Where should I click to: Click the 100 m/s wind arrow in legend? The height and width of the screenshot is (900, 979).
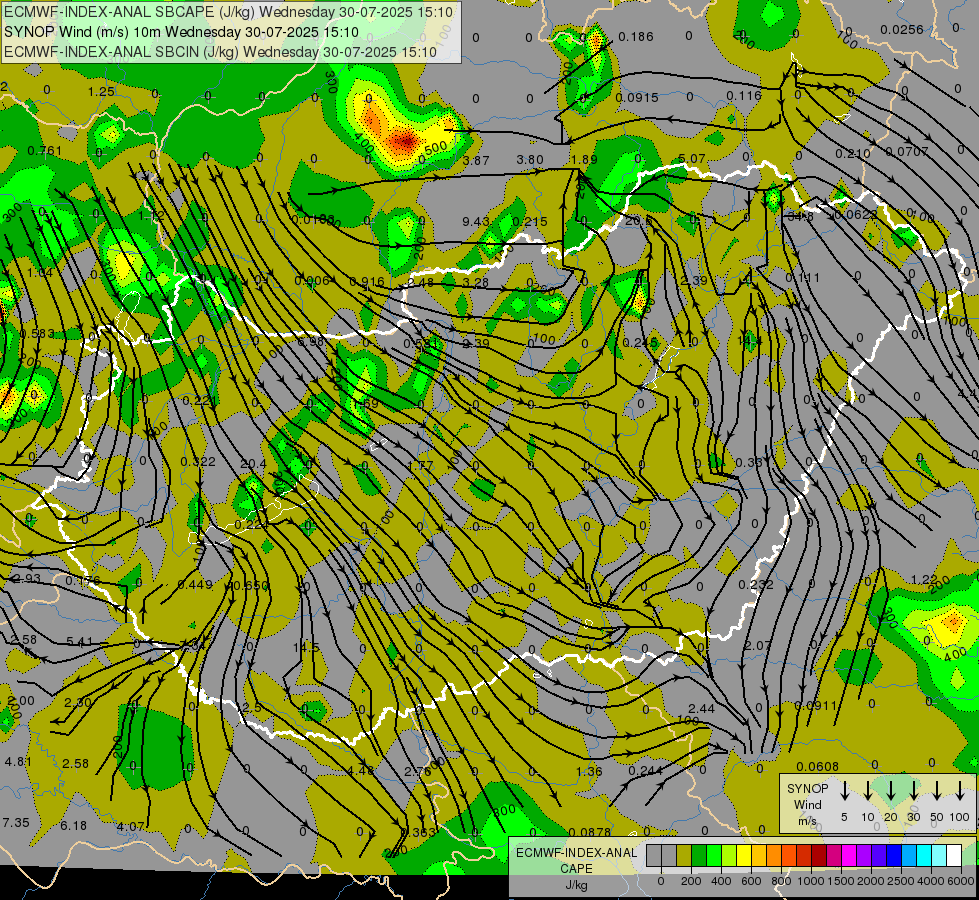click(x=960, y=790)
